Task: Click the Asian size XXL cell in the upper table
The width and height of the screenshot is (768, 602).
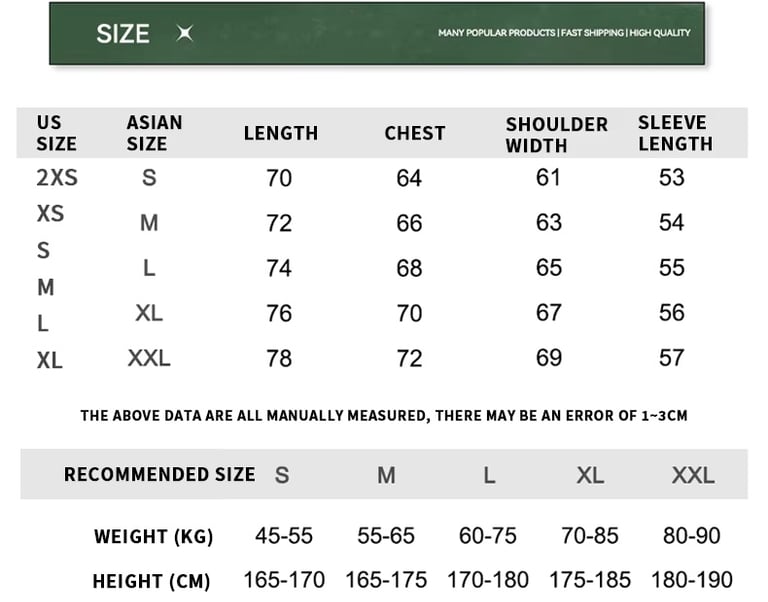Action: coord(149,358)
